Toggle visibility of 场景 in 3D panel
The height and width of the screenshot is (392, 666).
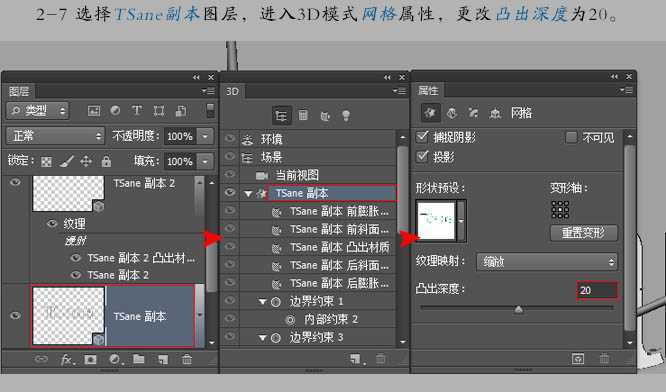230,157
